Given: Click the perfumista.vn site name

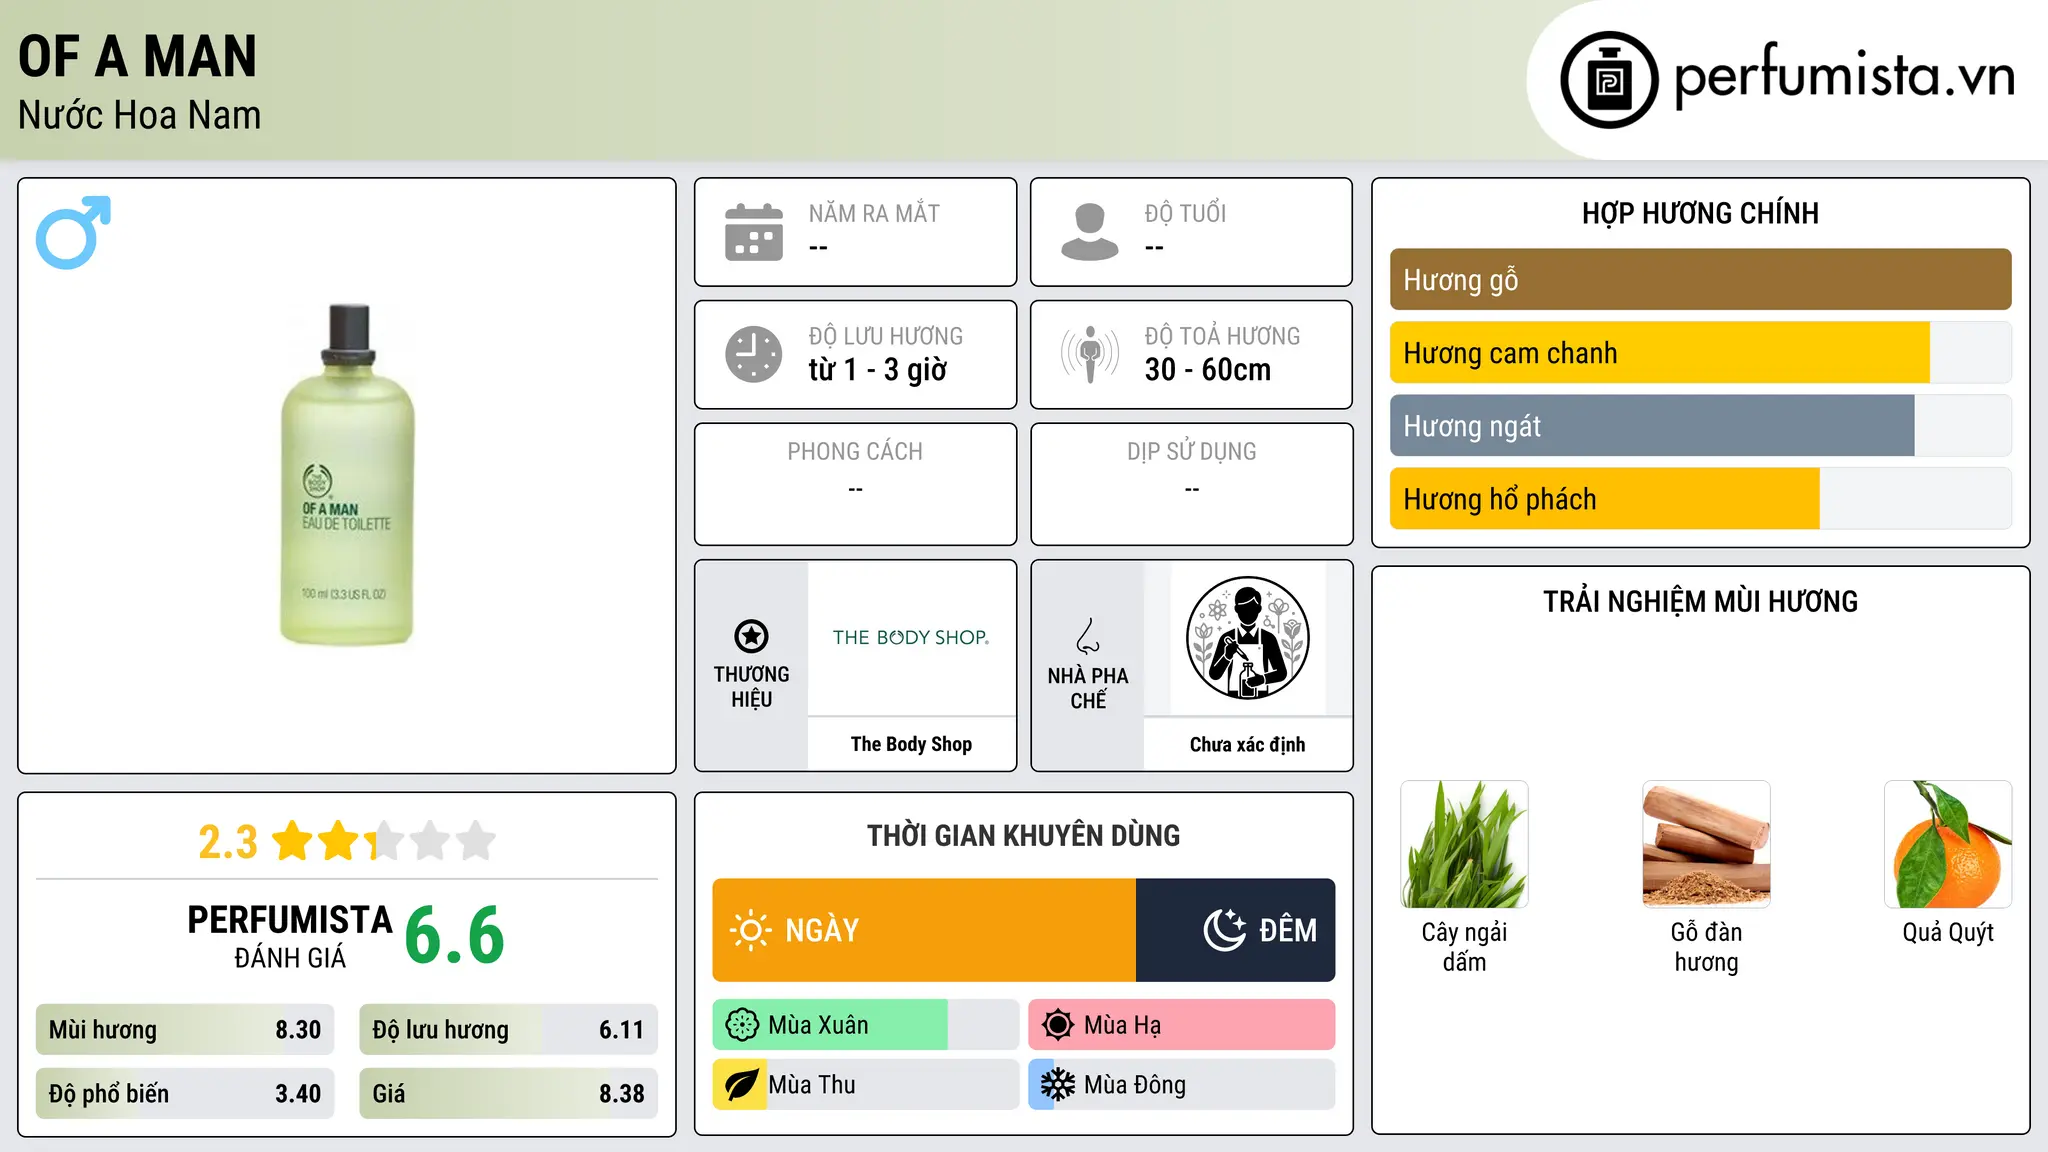Looking at the screenshot, I should coord(1845,76).
